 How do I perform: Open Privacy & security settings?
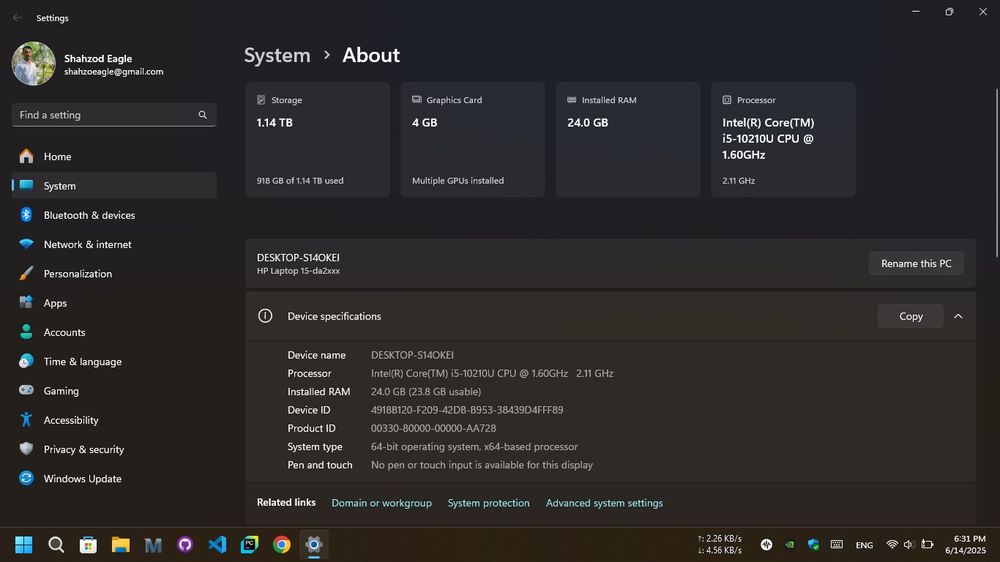coord(114,450)
